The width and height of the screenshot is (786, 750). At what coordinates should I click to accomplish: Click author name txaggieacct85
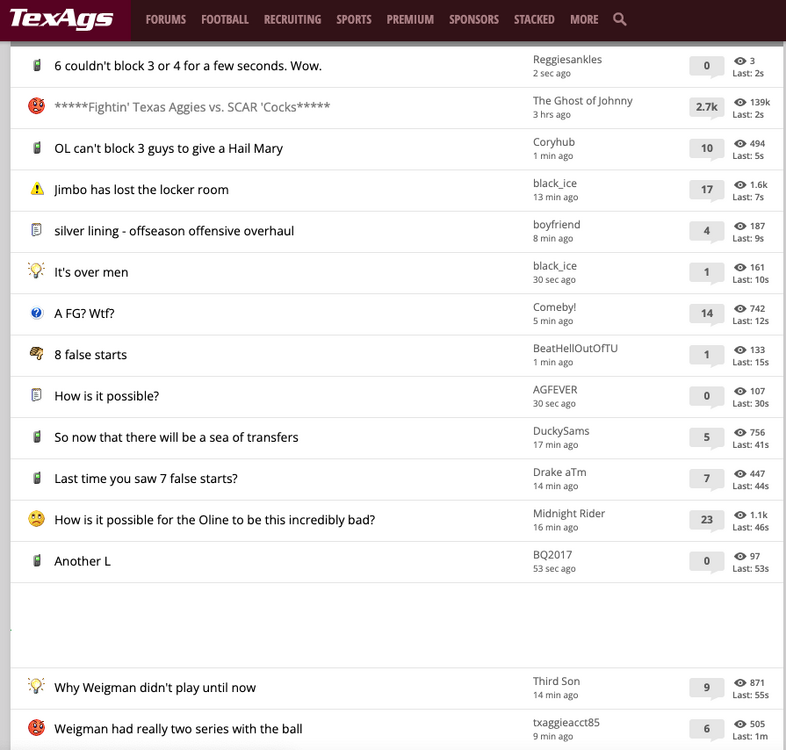(566, 722)
